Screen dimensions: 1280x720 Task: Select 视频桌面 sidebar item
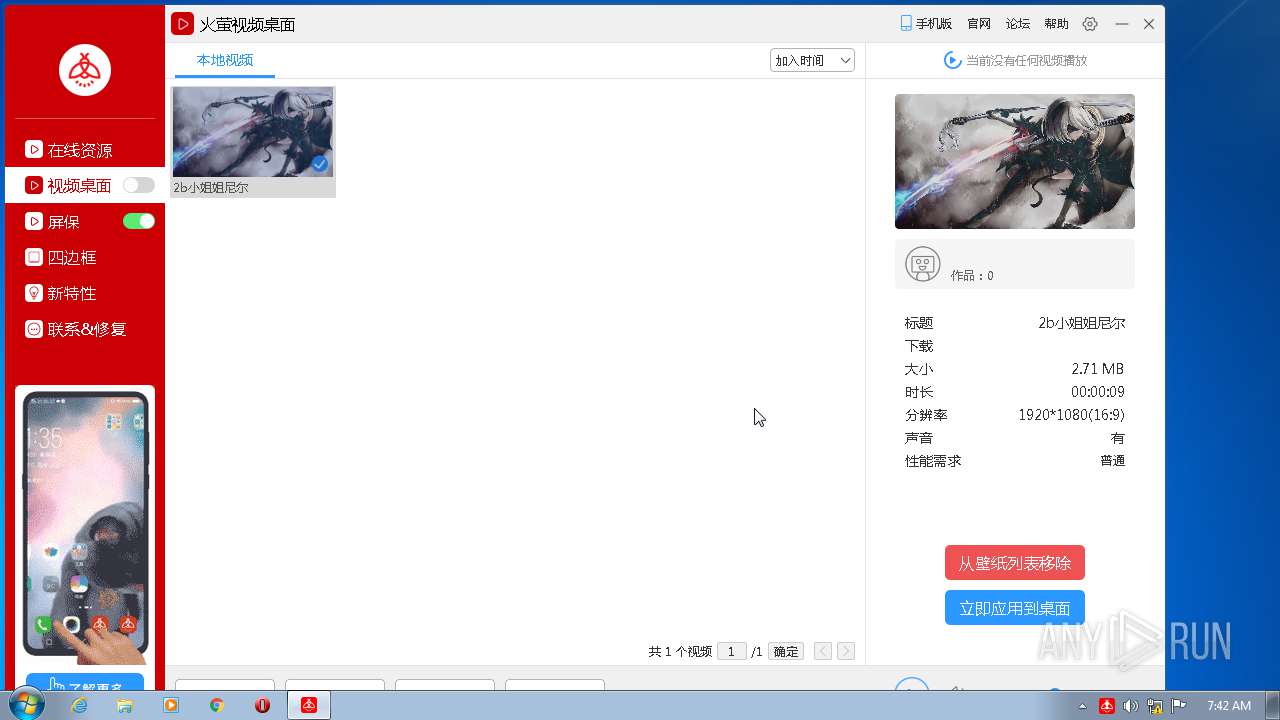[x=85, y=185]
